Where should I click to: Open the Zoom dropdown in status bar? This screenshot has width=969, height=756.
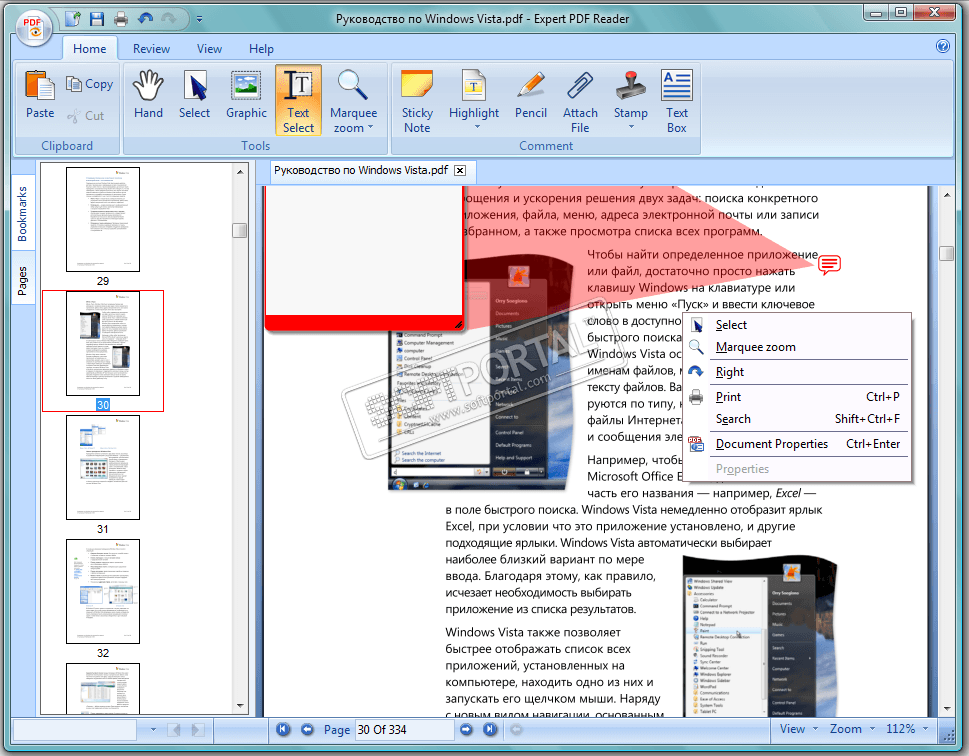tap(852, 729)
